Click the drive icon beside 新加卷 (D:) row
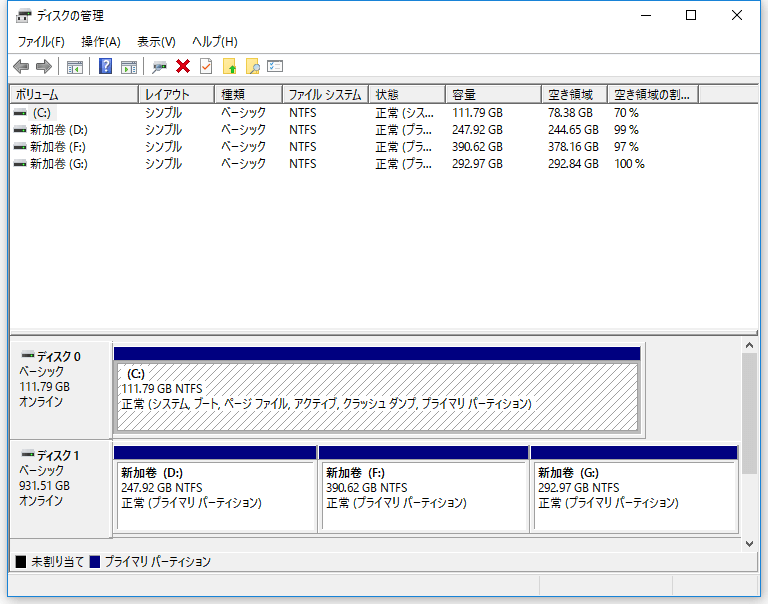 coord(20,130)
